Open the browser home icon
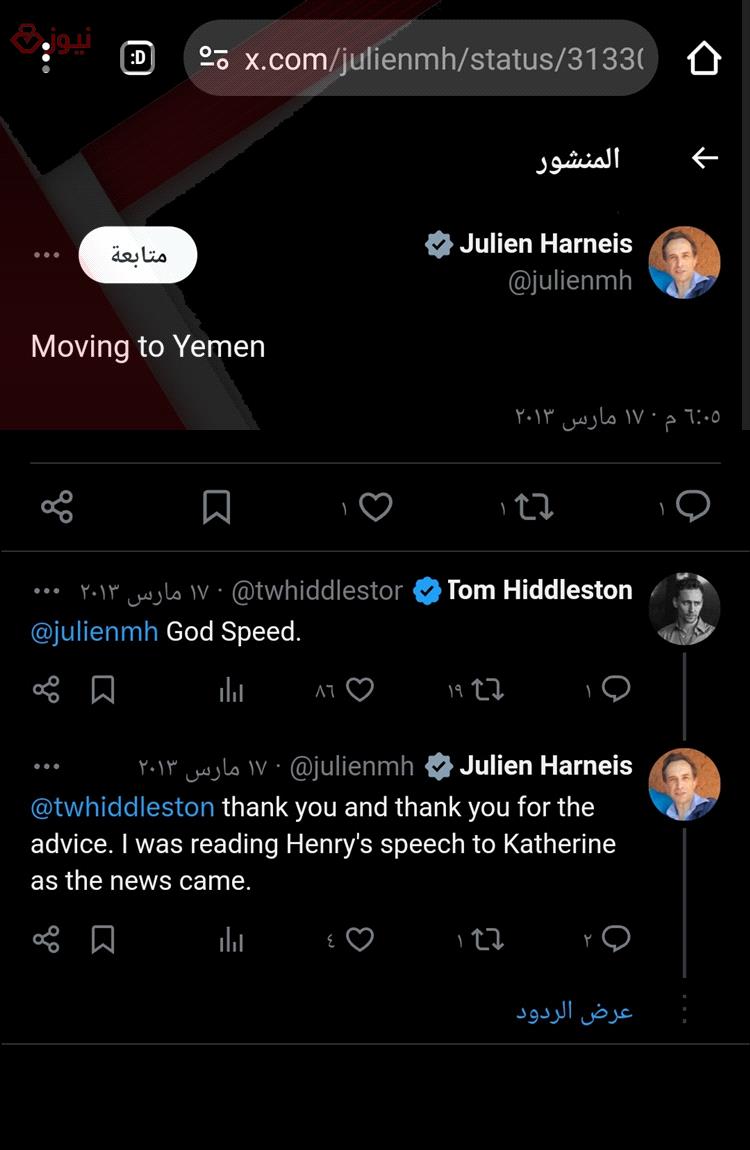This screenshot has height=1150, width=750. coord(704,59)
